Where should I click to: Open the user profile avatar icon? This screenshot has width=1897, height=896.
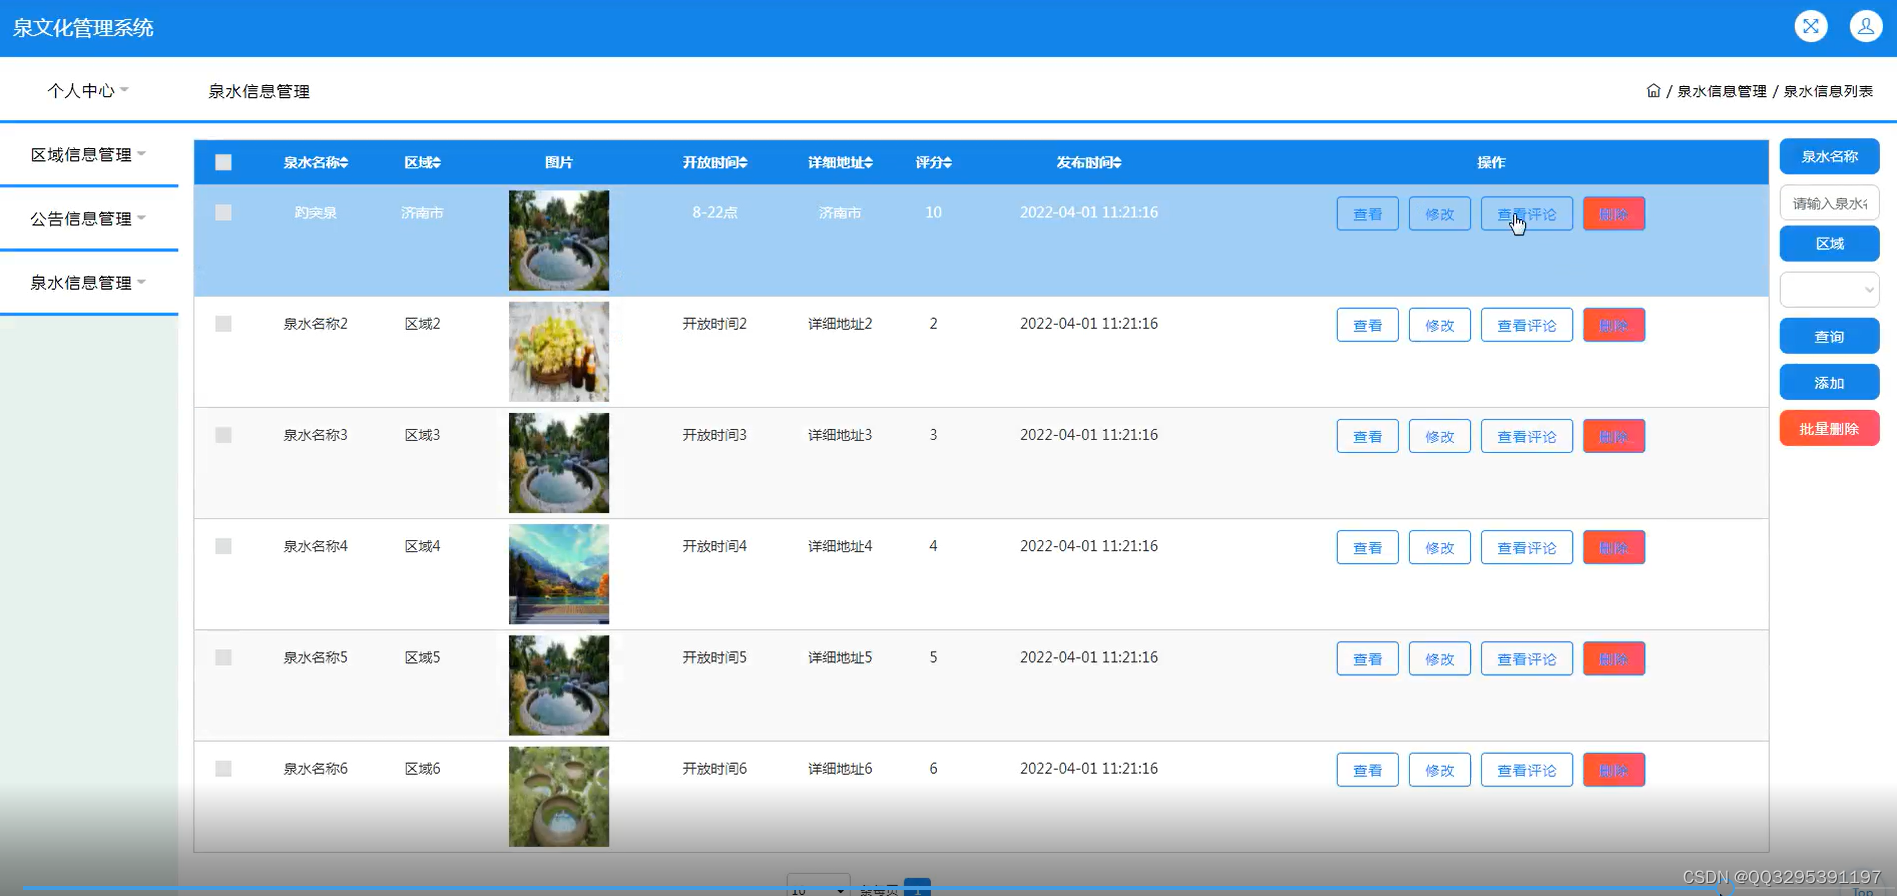pyautogui.click(x=1865, y=26)
